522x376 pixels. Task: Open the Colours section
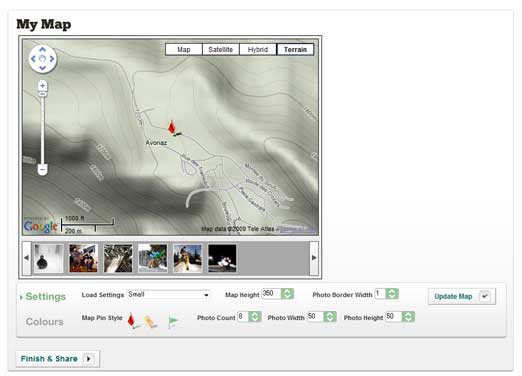[x=44, y=322]
